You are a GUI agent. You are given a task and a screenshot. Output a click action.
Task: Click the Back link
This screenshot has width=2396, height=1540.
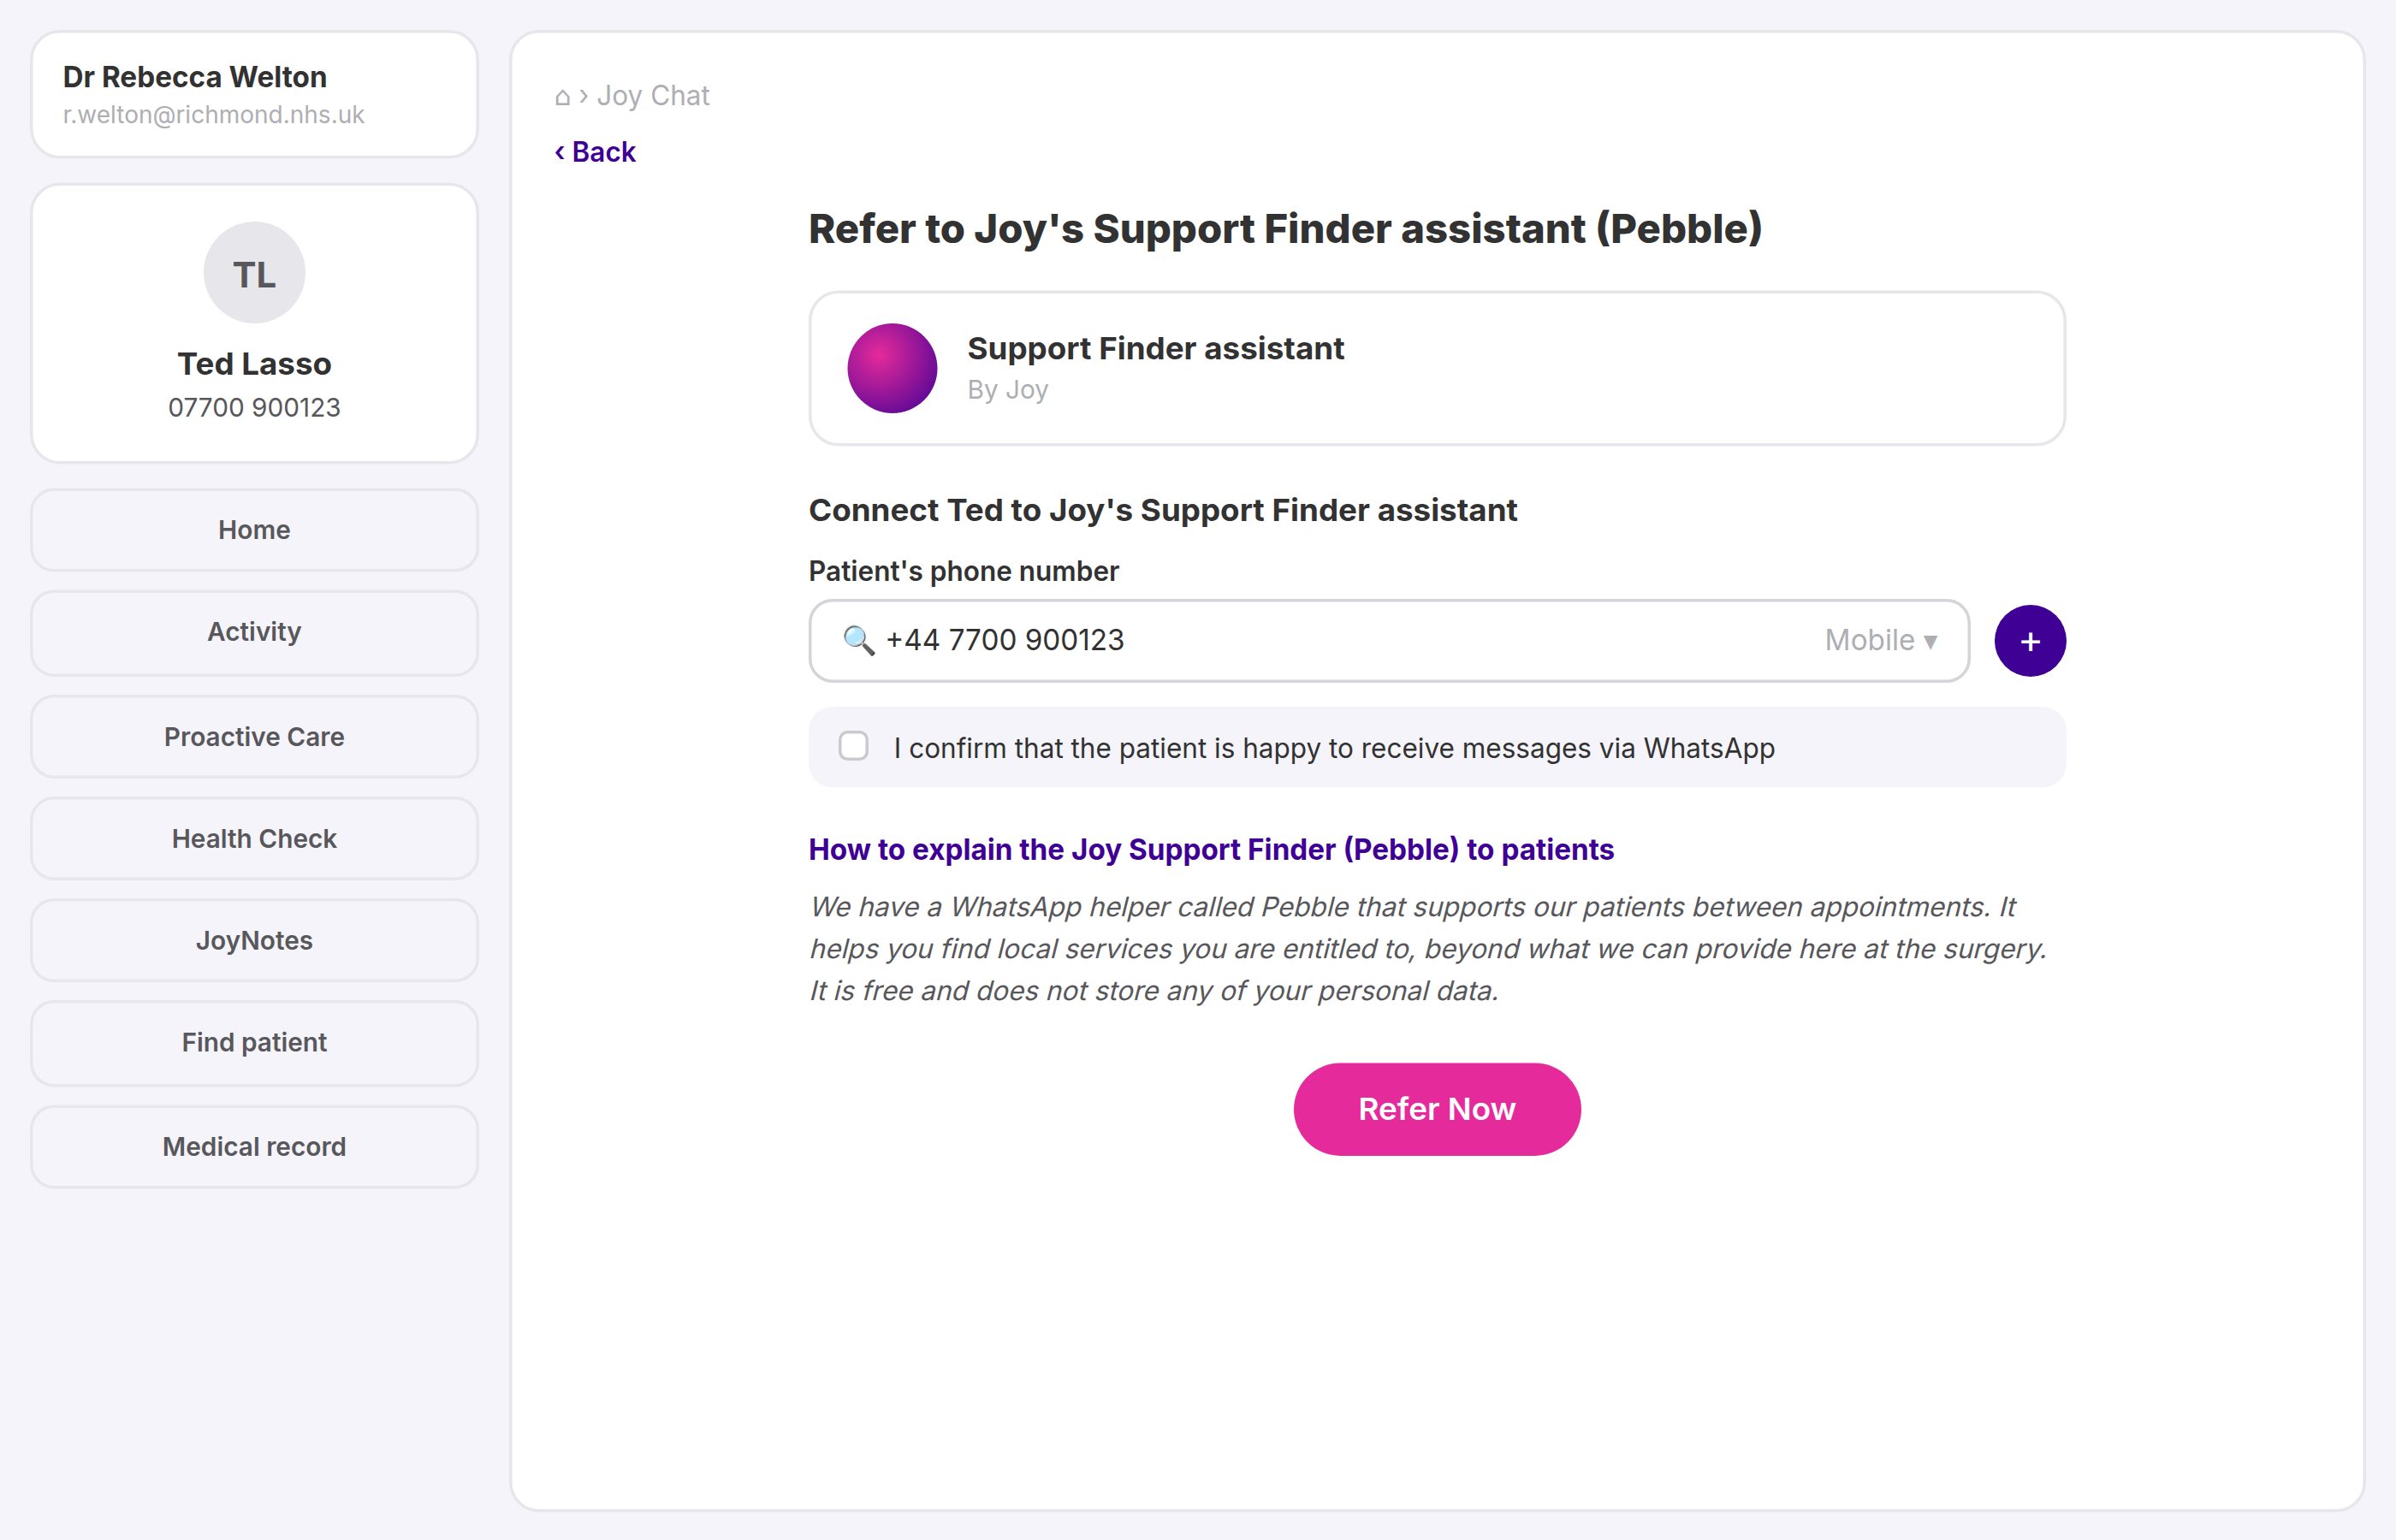click(x=595, y=152)
